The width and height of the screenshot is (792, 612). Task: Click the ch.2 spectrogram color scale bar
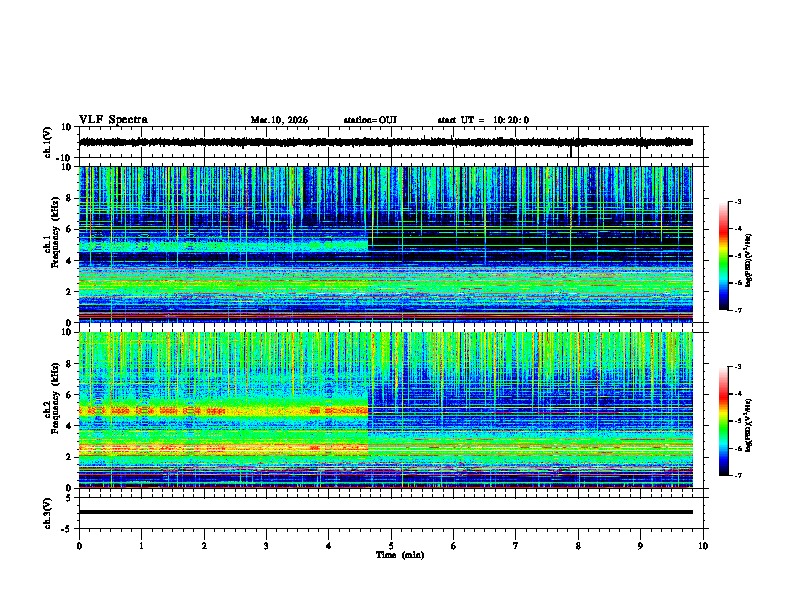pyautogui.click(x=724, y=421)
